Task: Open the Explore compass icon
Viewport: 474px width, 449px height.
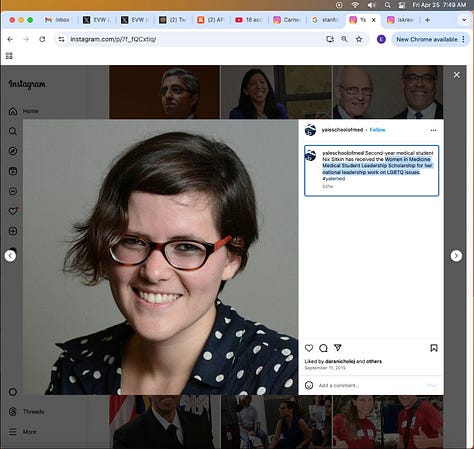Action: click(13, 151)
